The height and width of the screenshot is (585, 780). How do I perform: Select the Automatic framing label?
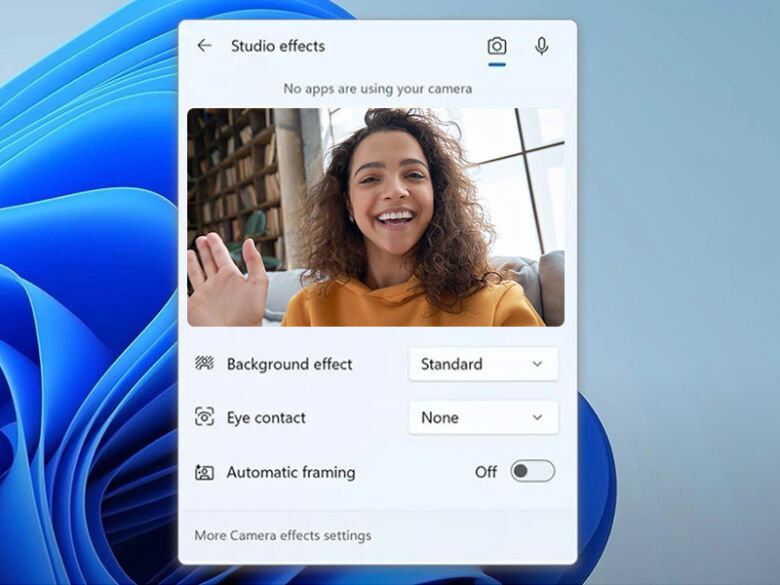click(290, 472)
